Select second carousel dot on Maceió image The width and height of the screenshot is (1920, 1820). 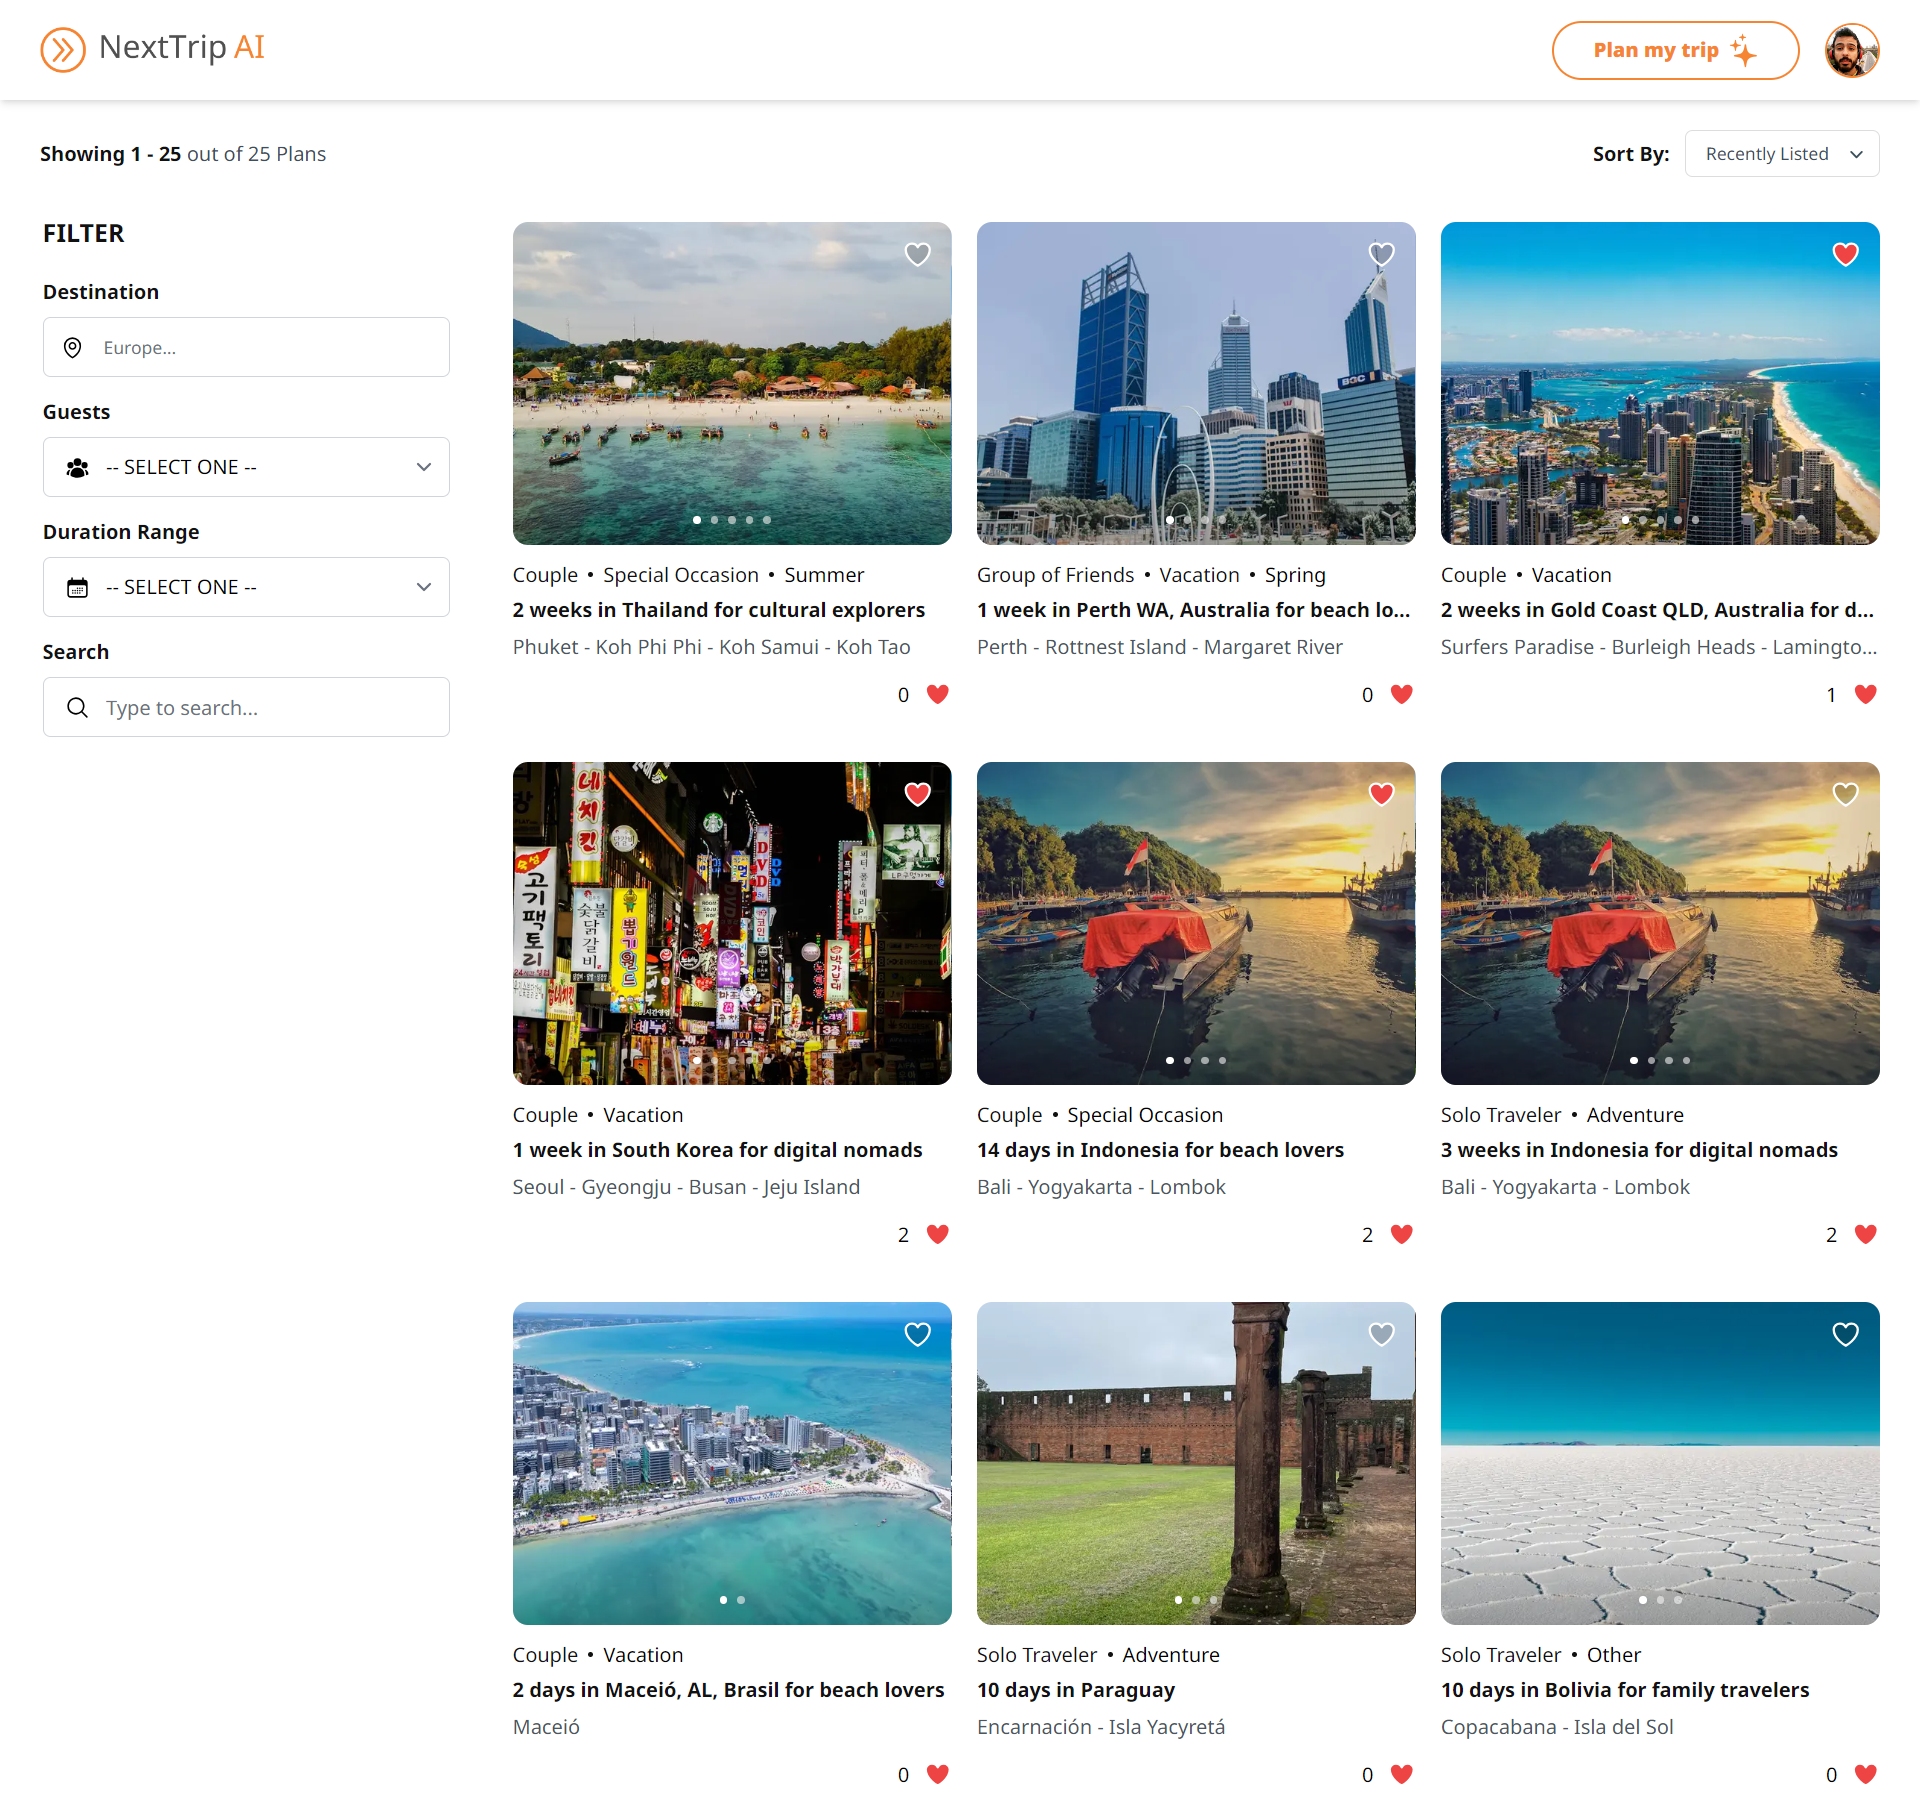click(x=741, y=1600)
